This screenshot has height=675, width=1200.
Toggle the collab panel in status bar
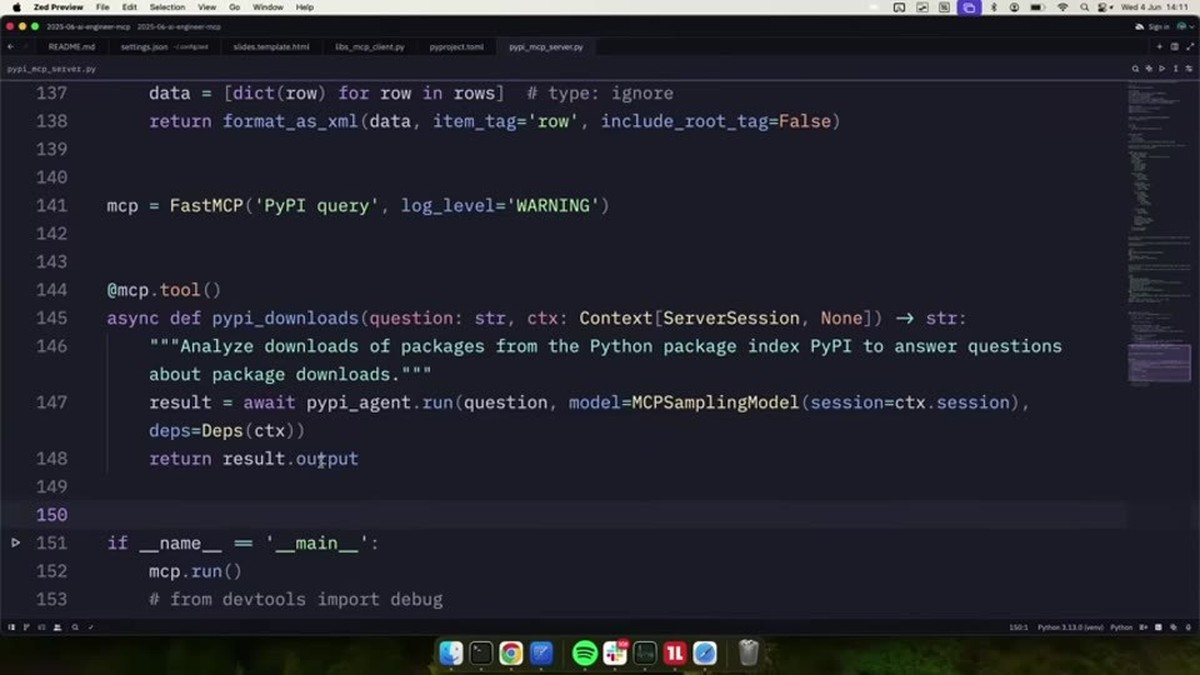57,627
